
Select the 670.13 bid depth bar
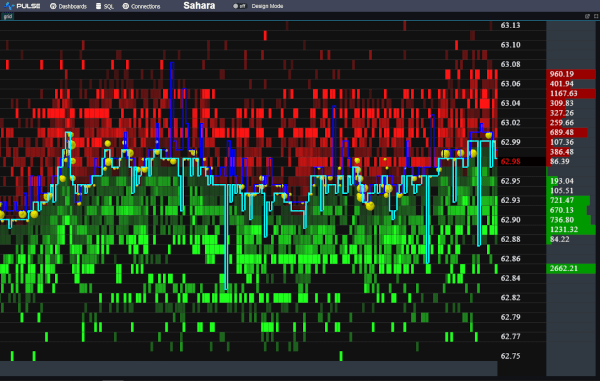click(567, 210)
